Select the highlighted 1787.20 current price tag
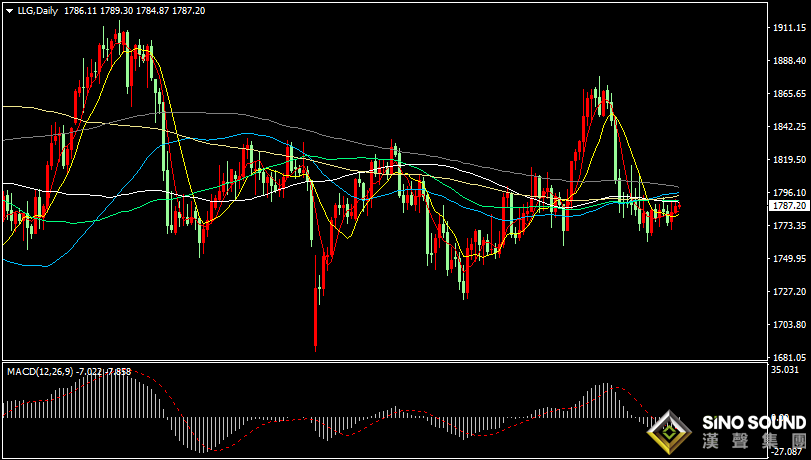This screenshot has width=811, height=460. pos(789,205)
